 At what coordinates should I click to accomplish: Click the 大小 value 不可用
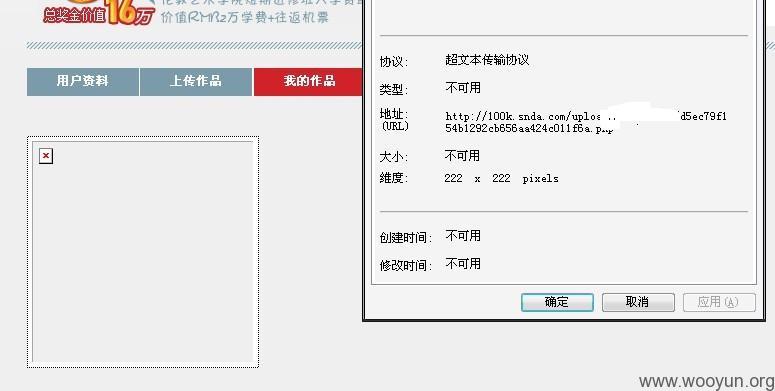[x=462, y=156]
